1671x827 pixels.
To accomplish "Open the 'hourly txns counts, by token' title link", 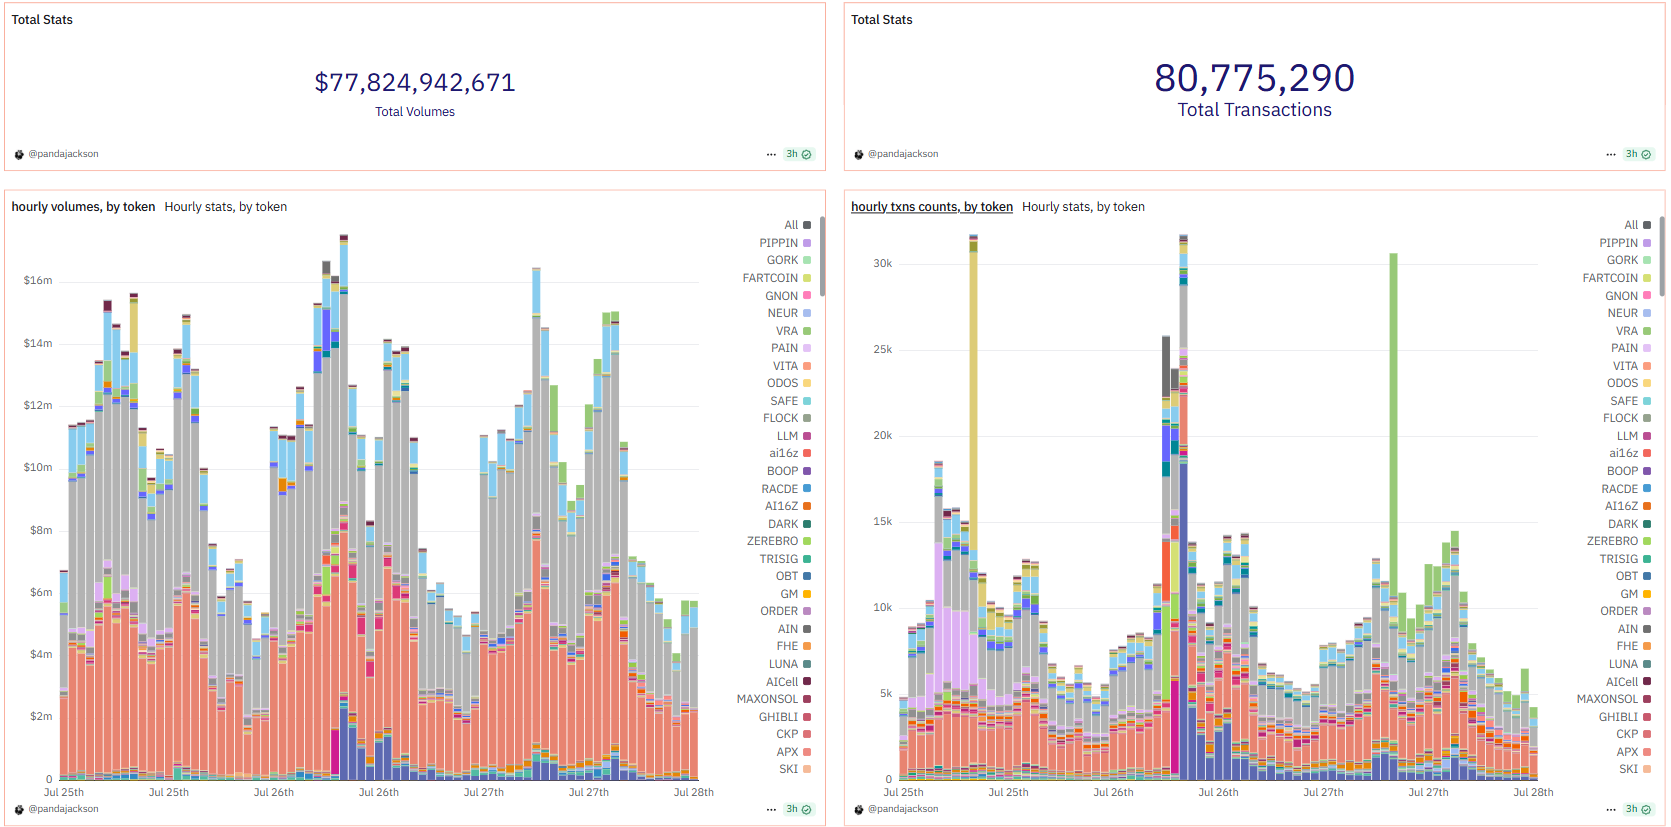I will 931,207.
